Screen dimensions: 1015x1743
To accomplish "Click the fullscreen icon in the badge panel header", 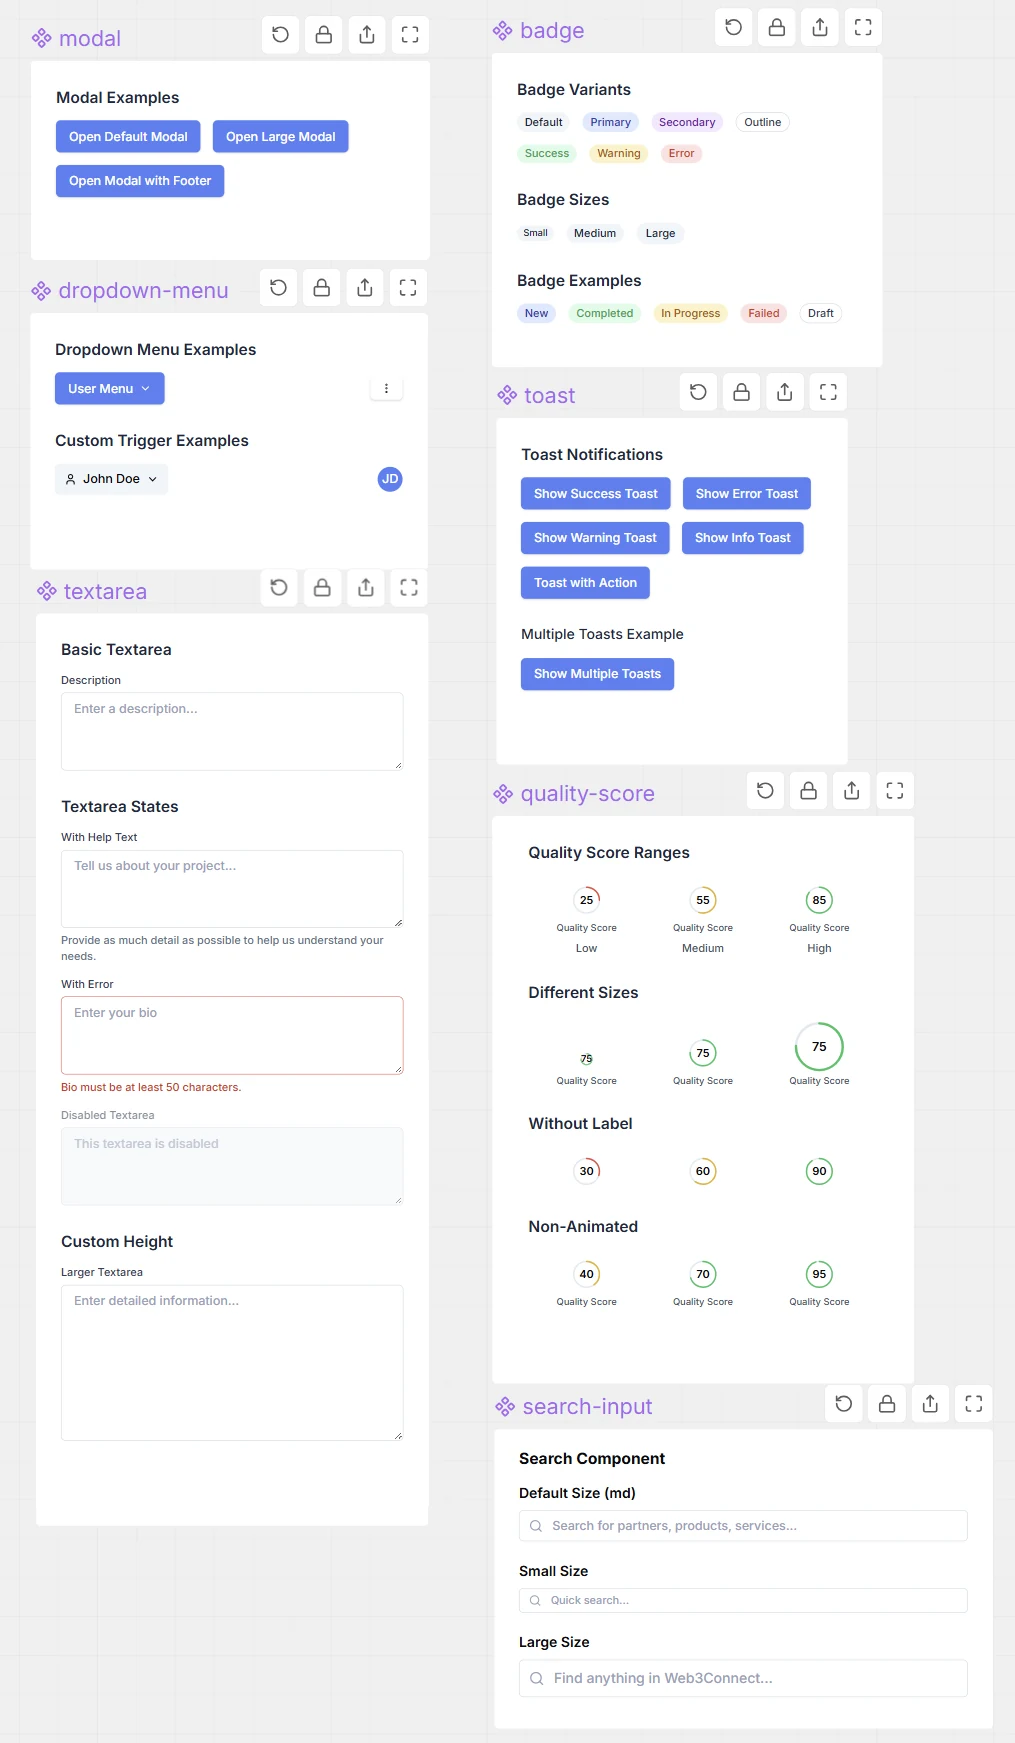I will click(863, 27).
